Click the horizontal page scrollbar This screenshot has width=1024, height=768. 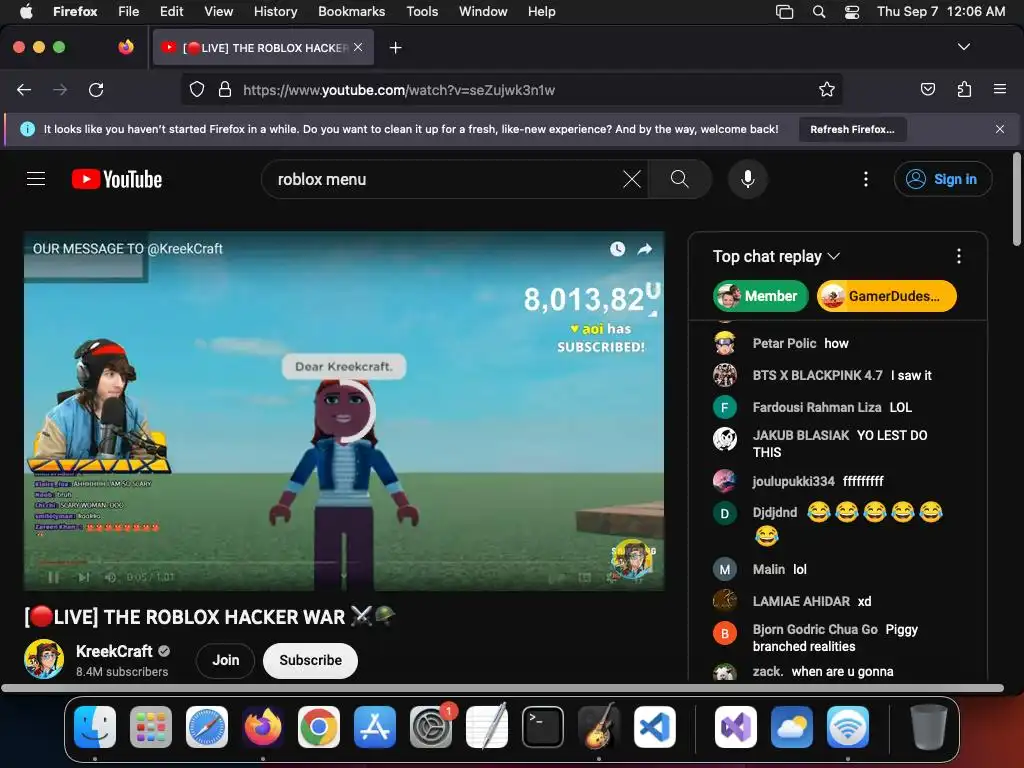point(502,688)
